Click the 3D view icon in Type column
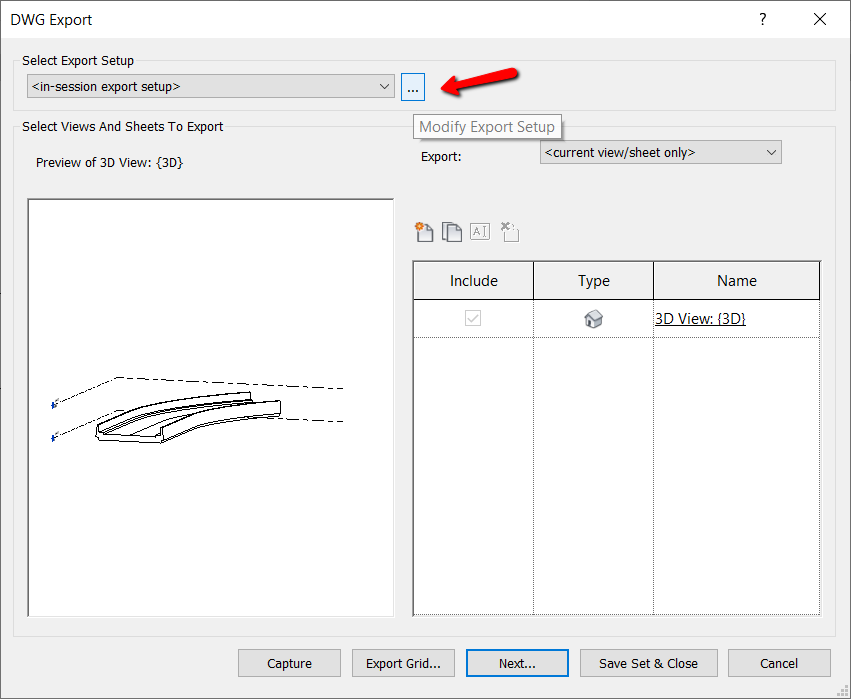This screenshot has width=851, height=699. pyautogui.click(x=593, y=318)
